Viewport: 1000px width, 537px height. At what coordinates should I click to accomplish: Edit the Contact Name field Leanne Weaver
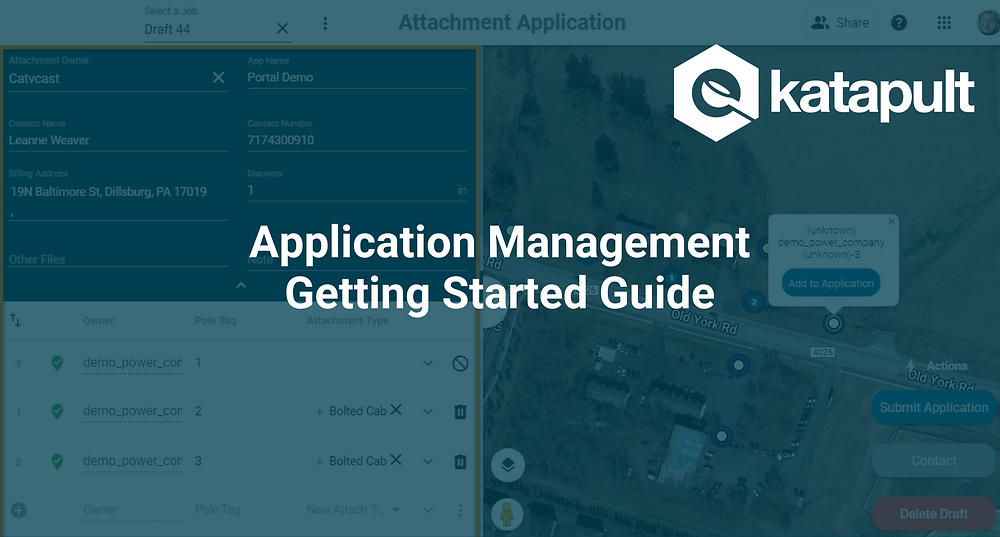point(118,140)
